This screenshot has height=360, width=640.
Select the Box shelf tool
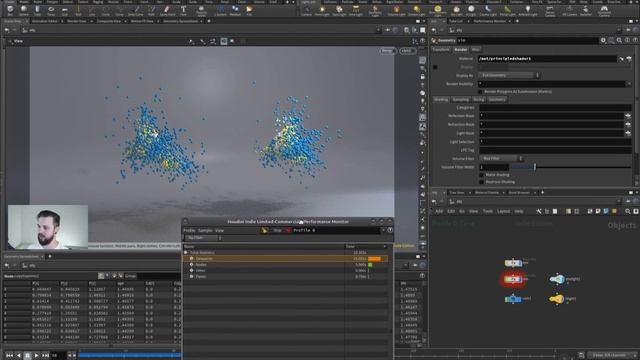click(9, 10)
